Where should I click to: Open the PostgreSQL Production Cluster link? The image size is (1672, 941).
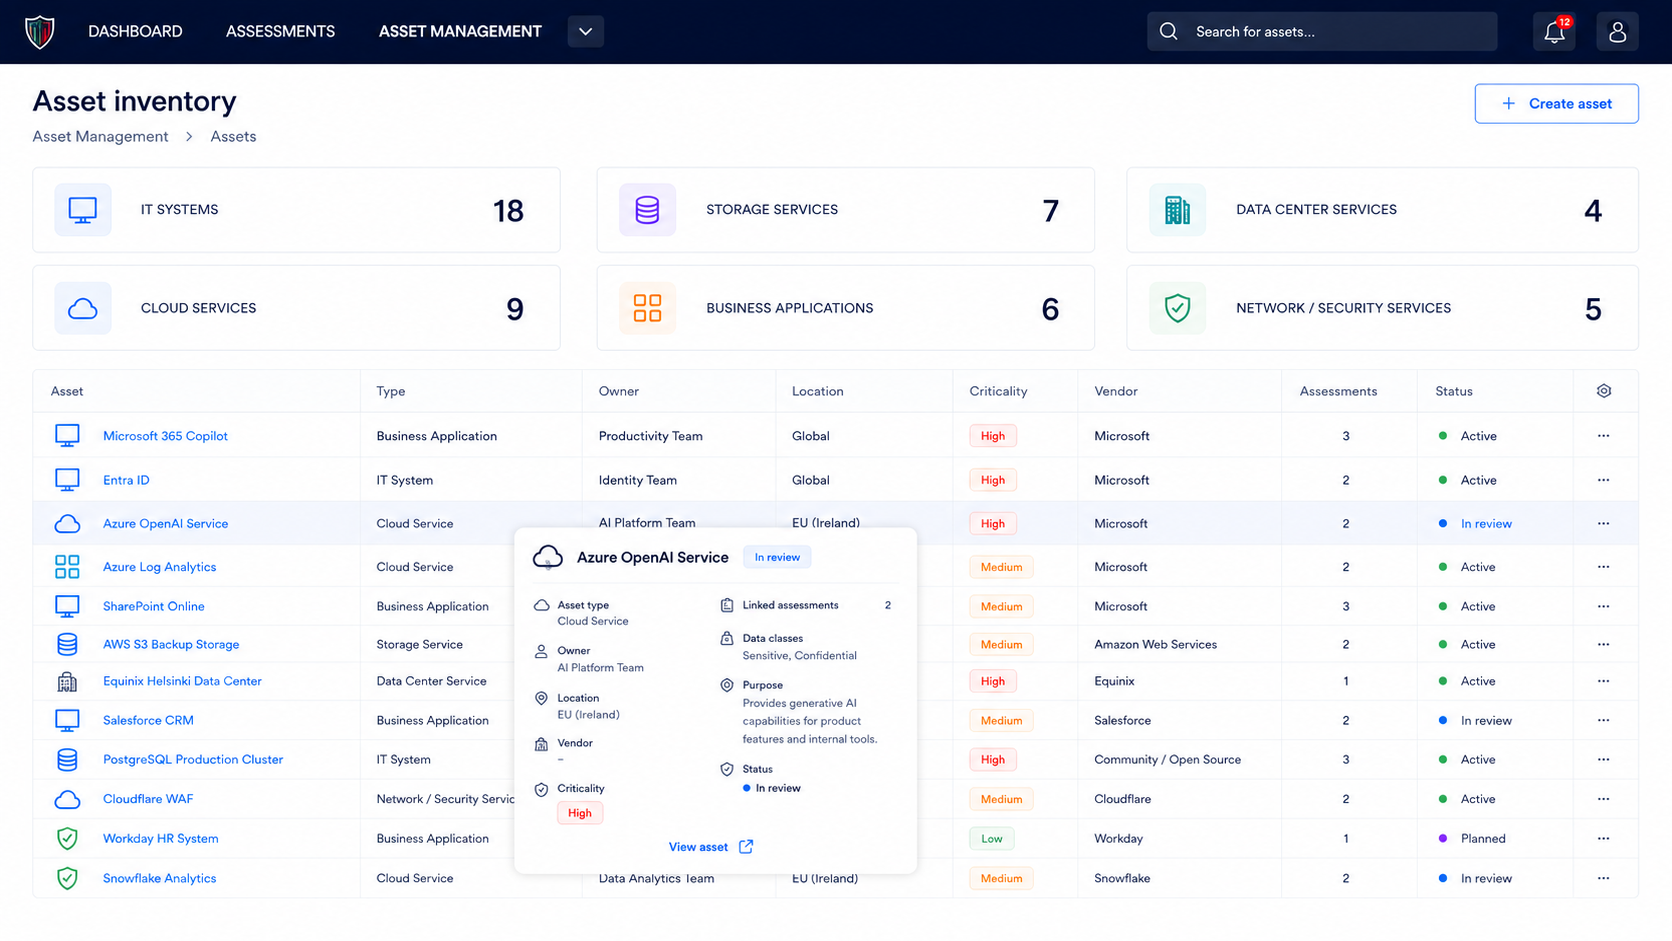tap(193, 760)
